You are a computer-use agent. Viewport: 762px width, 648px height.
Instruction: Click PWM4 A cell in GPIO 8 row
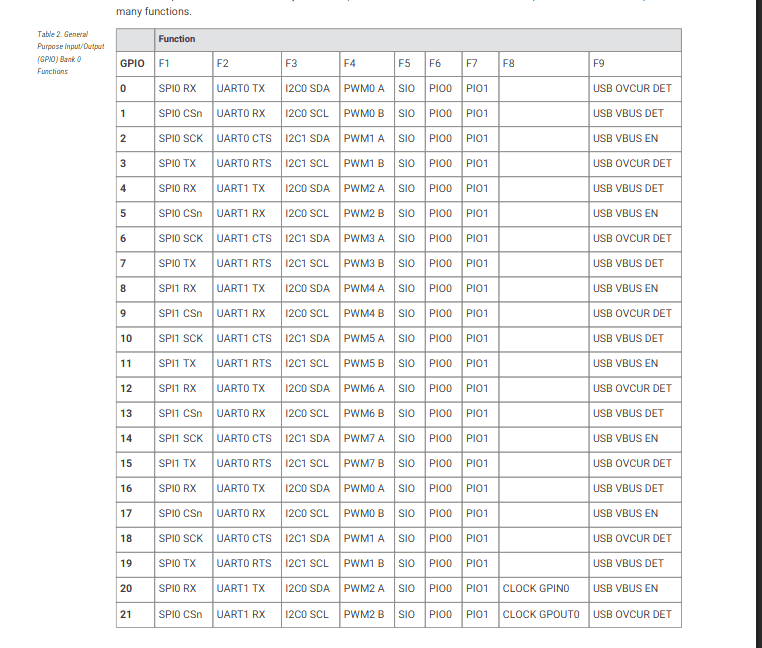click(x=364, y=288)
